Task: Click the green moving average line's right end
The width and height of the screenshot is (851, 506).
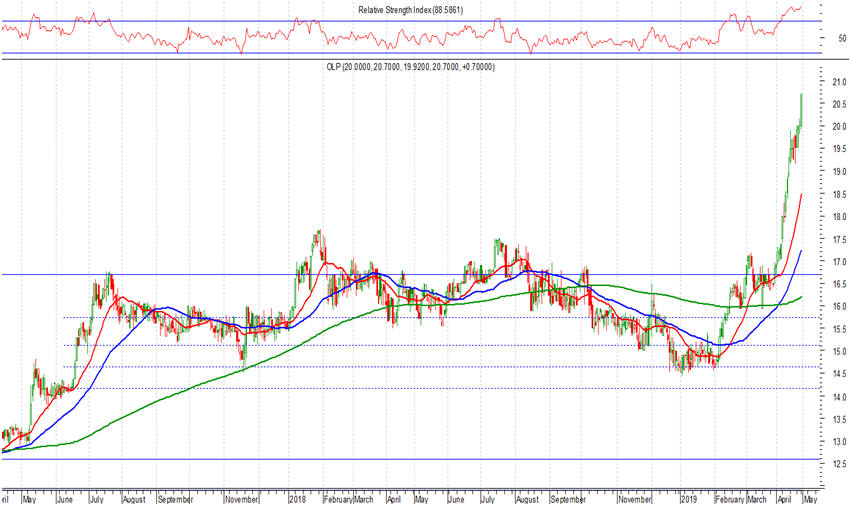Action: pos(802,297)
